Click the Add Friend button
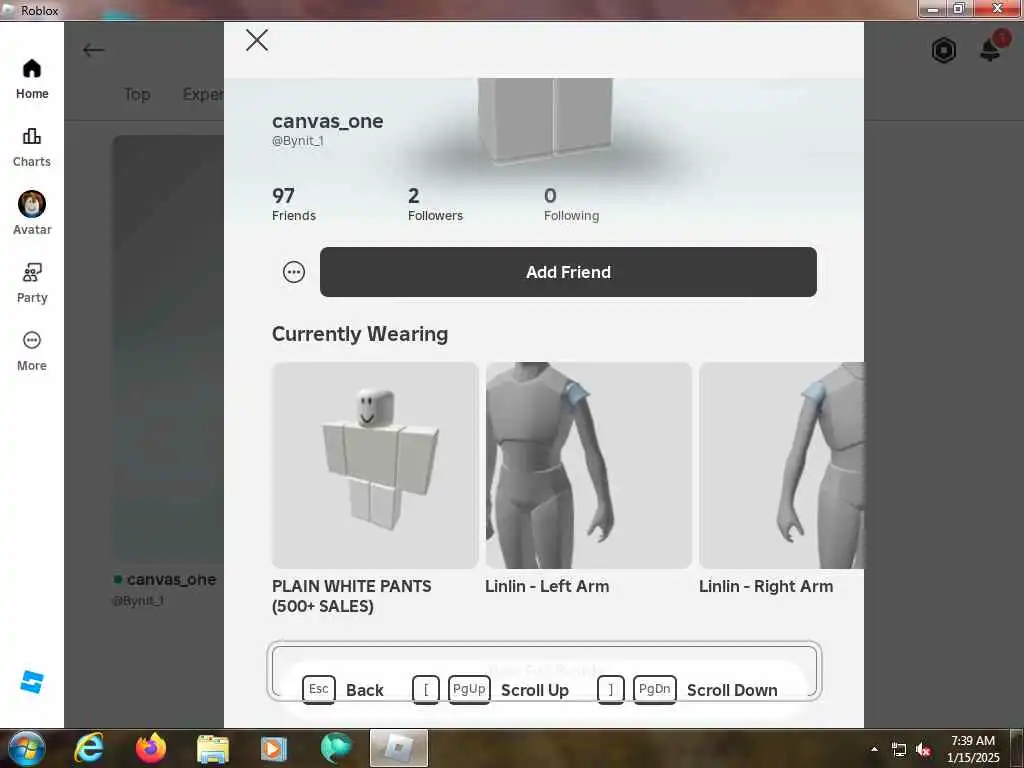This screenshot has height=768, width=1024. point(568,272)
